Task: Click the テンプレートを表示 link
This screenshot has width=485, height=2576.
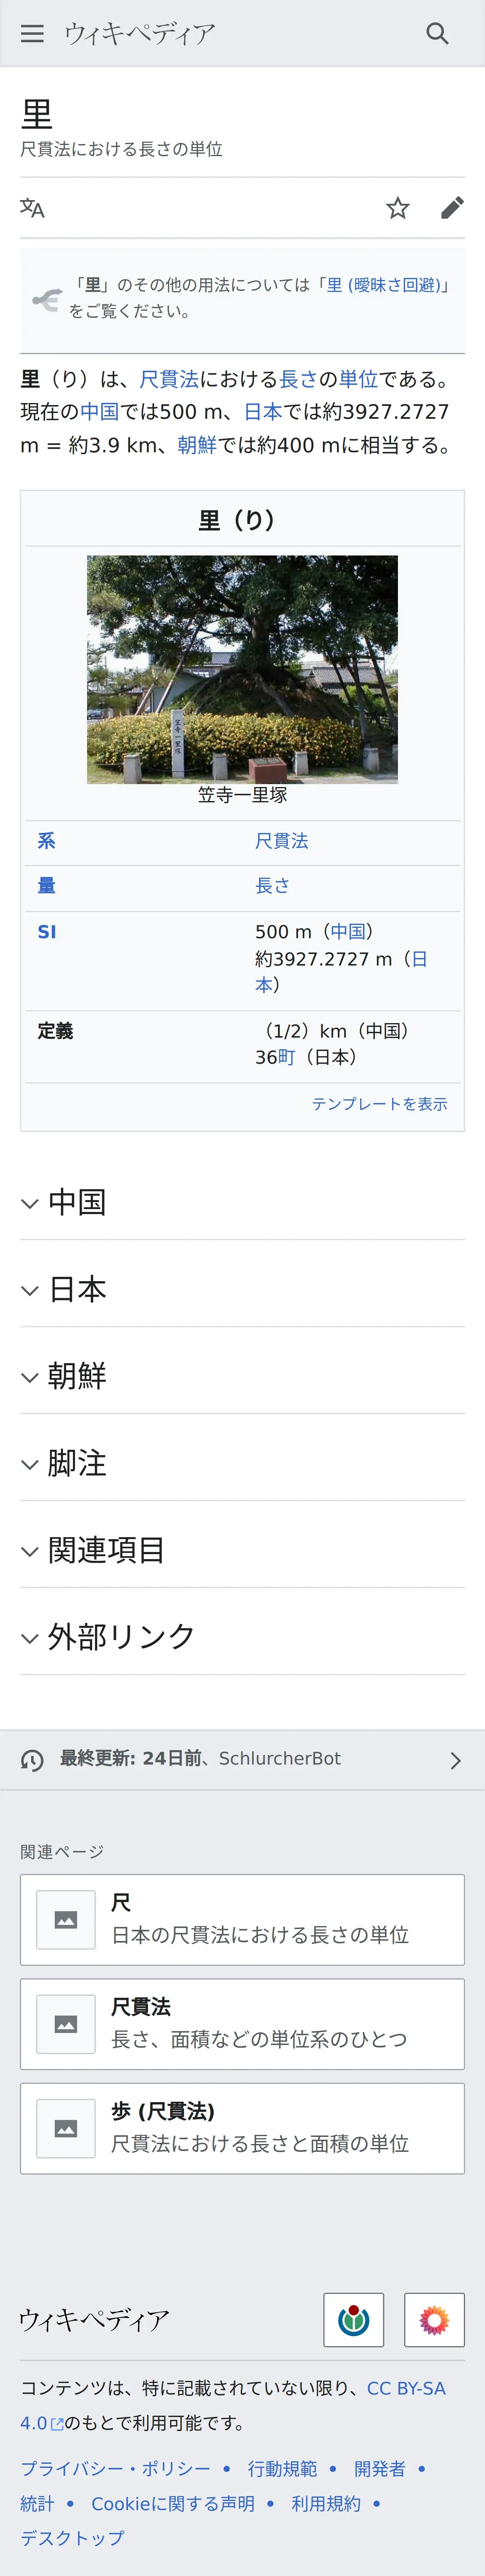Action: [x=379, y=1104]
